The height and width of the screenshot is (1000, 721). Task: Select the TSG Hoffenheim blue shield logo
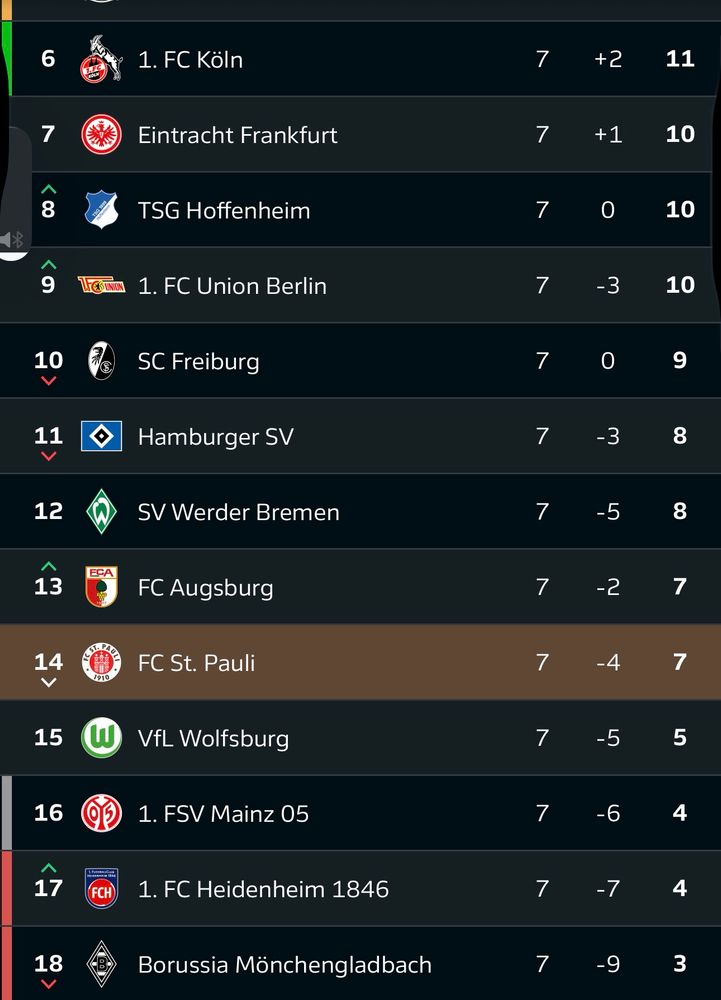(101, 209)
